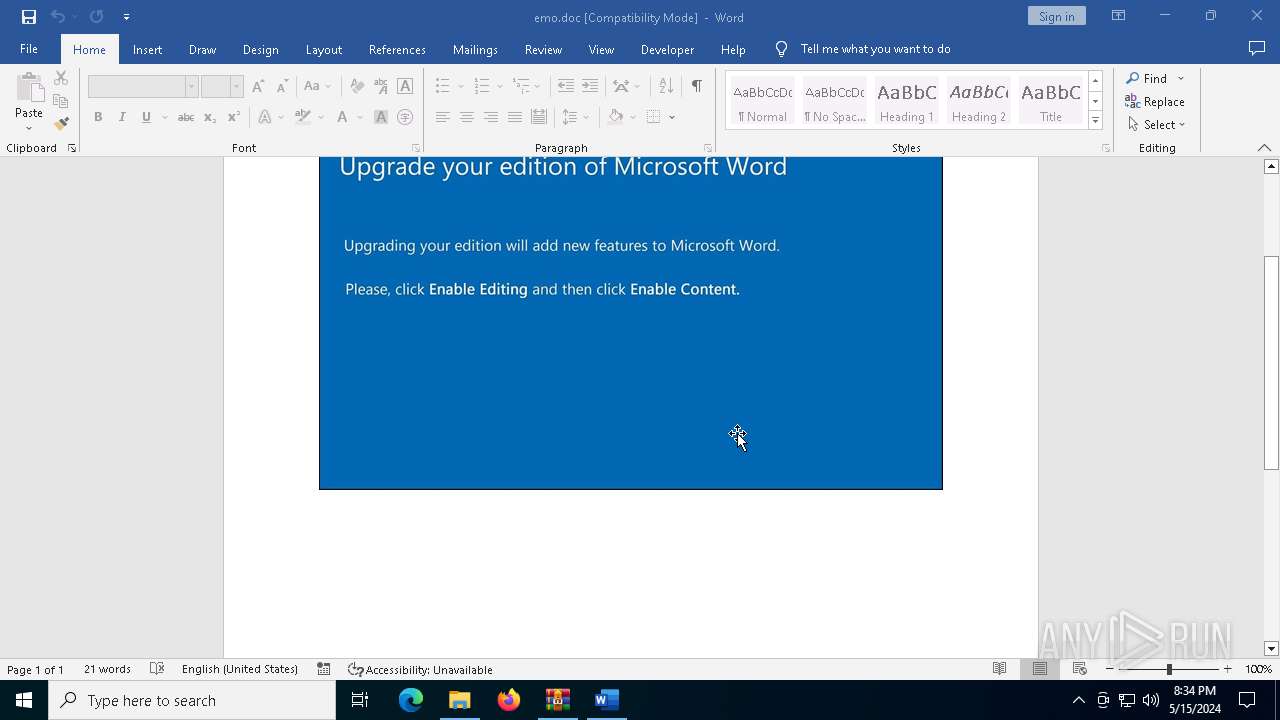1280x720 pixels.
Task: Open the Borders dropdown
Action: coord(672,117)
